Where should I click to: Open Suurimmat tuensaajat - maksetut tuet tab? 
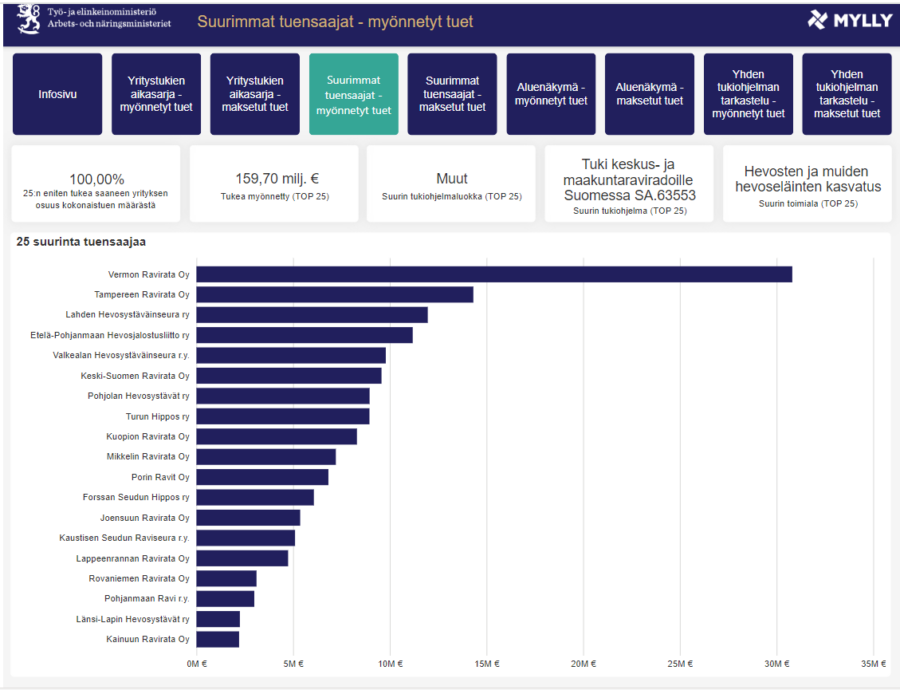coord(452,94)
